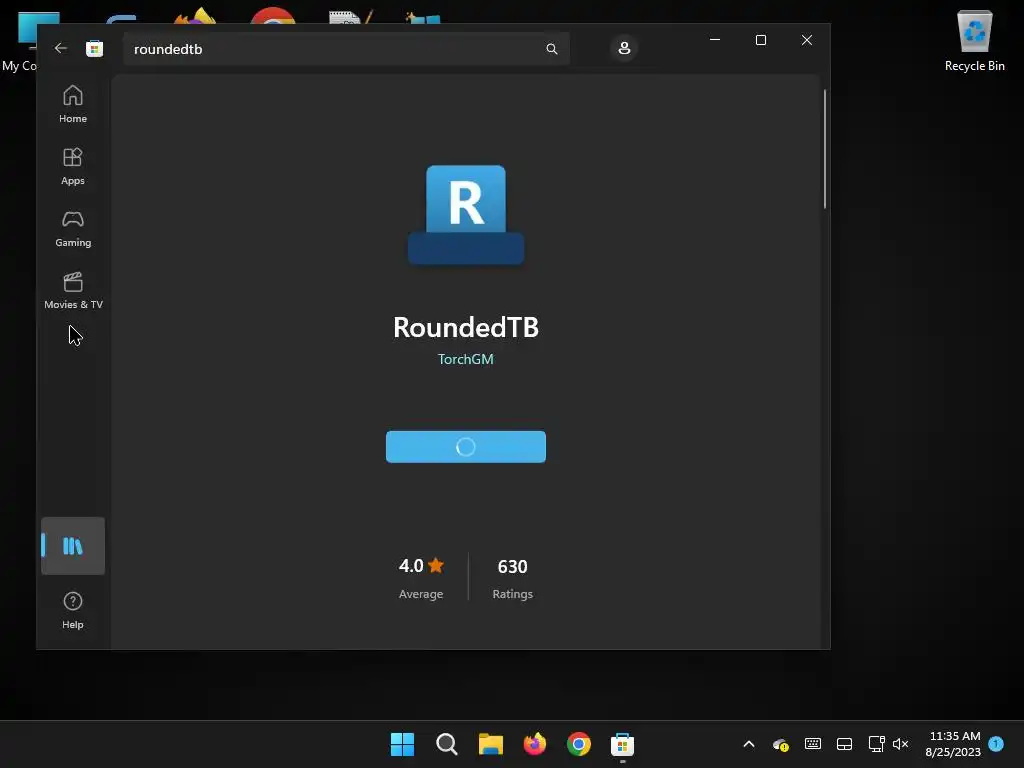The image size is (1024, 768).
Task: Launch Google Chrome from the taskbar
Action: pos(579,744)
